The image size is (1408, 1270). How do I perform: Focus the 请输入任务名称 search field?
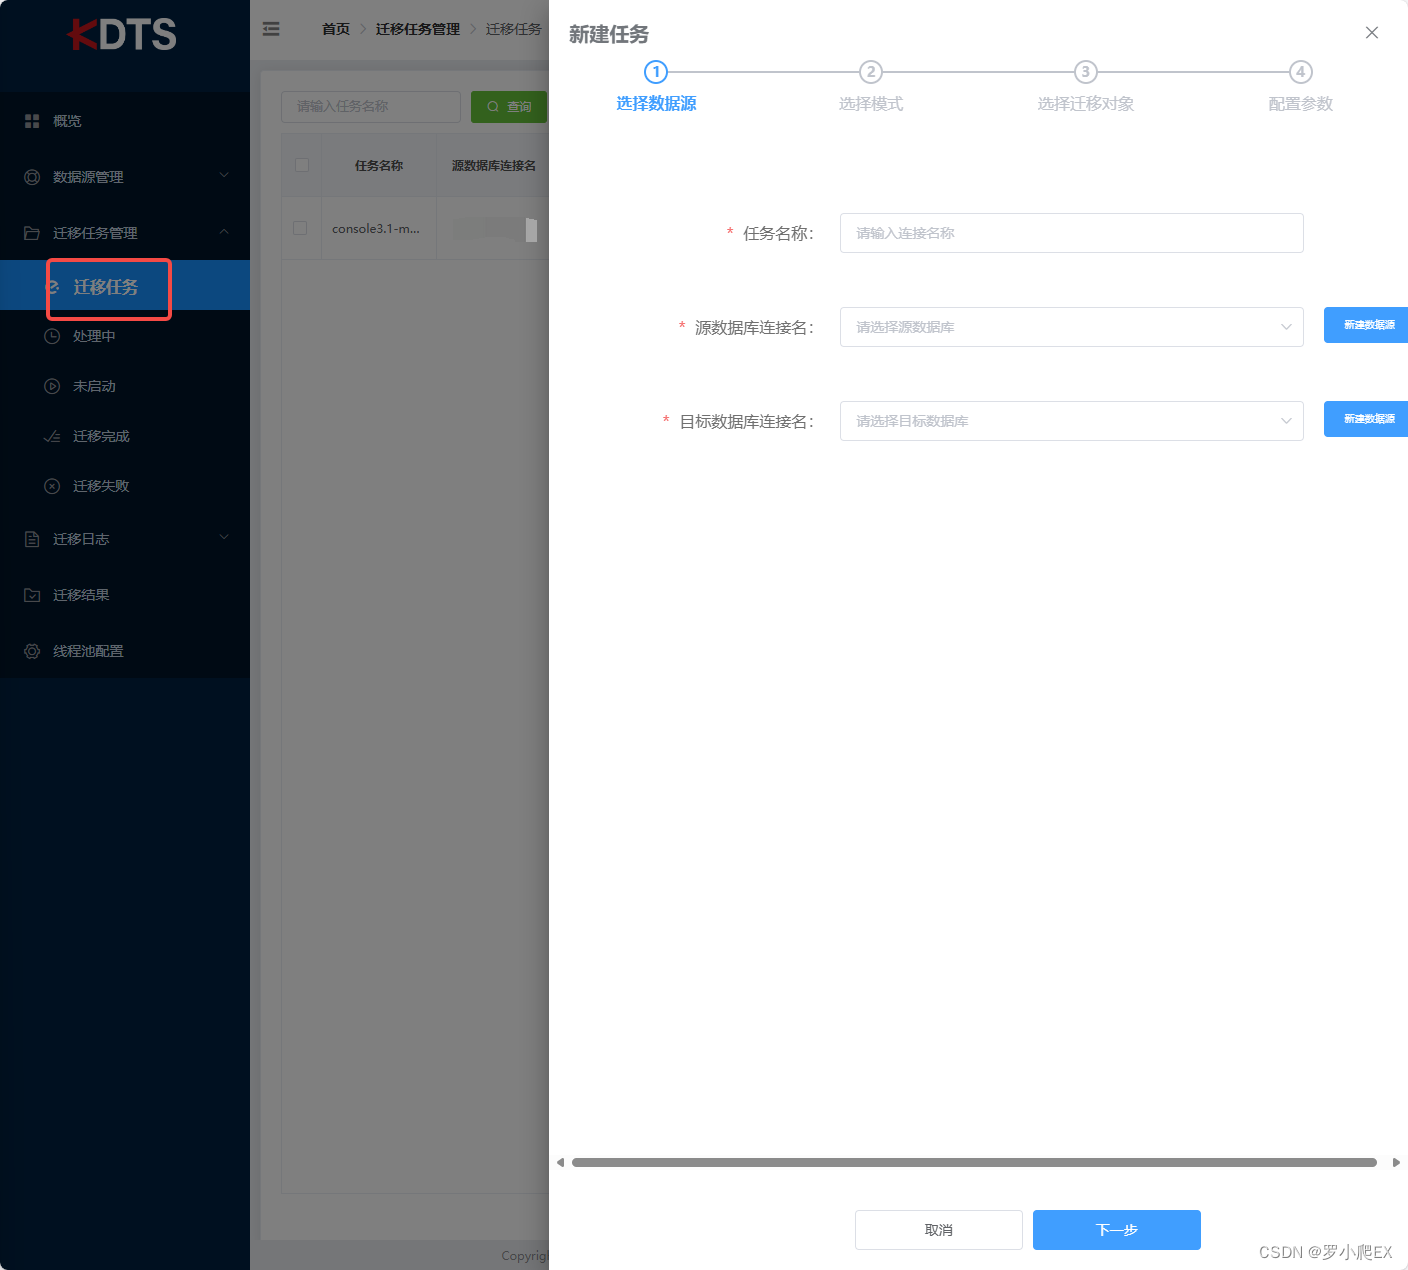[371, 107]
